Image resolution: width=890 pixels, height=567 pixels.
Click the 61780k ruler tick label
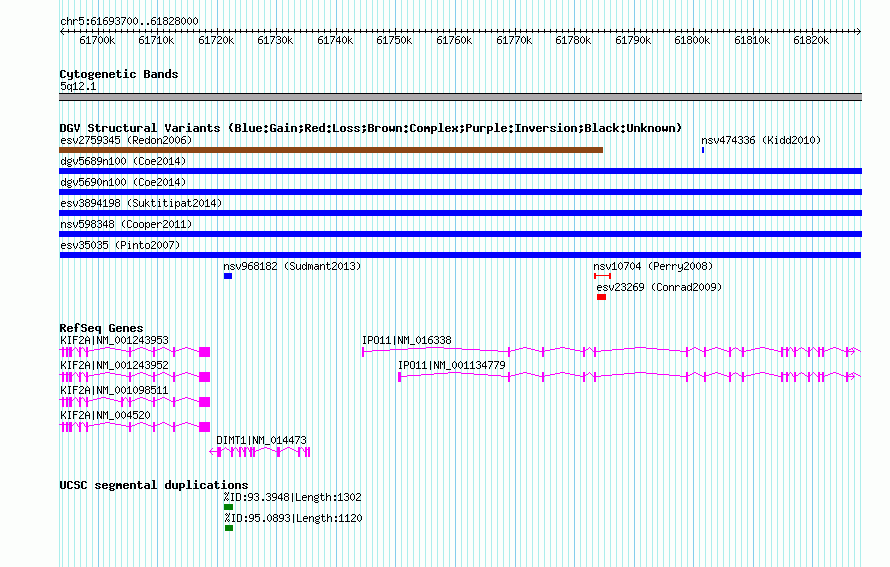573,41
